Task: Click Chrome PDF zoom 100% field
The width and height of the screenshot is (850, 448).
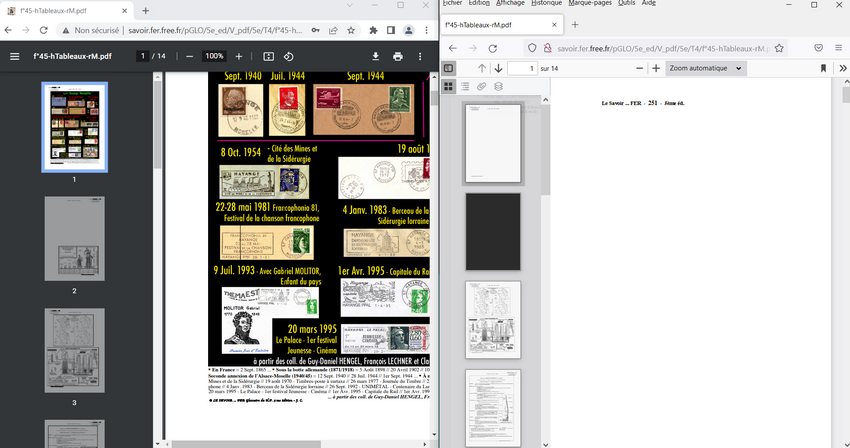Action: pyautogui.click(x=214, y=56)
